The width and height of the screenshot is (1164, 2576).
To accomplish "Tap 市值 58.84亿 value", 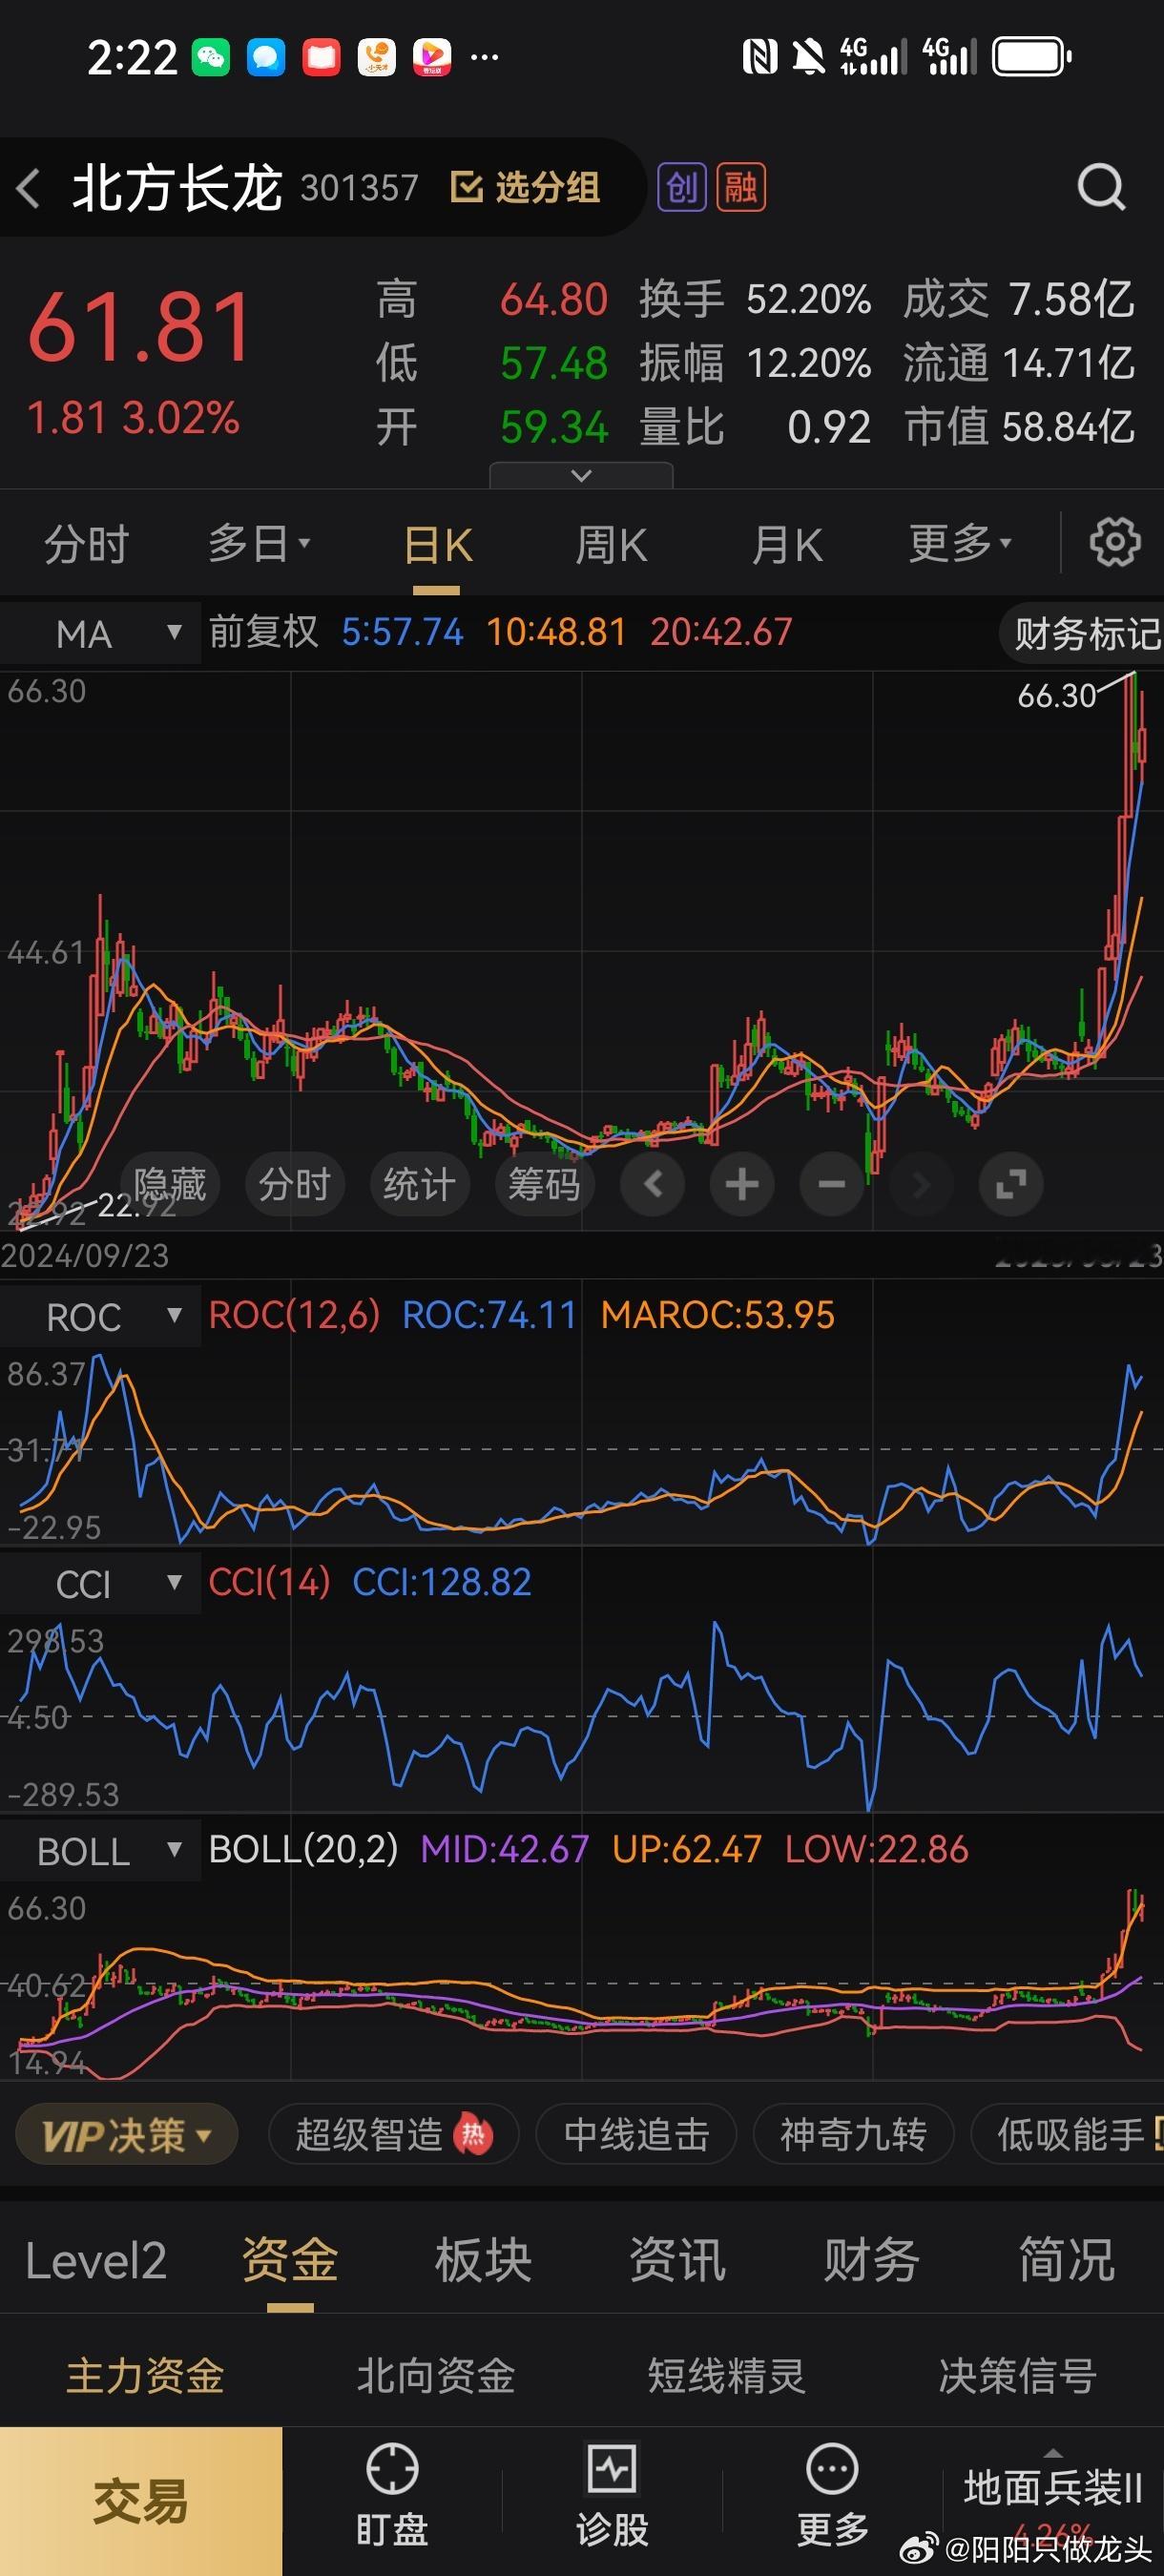I will click(x=1068, y=427).
